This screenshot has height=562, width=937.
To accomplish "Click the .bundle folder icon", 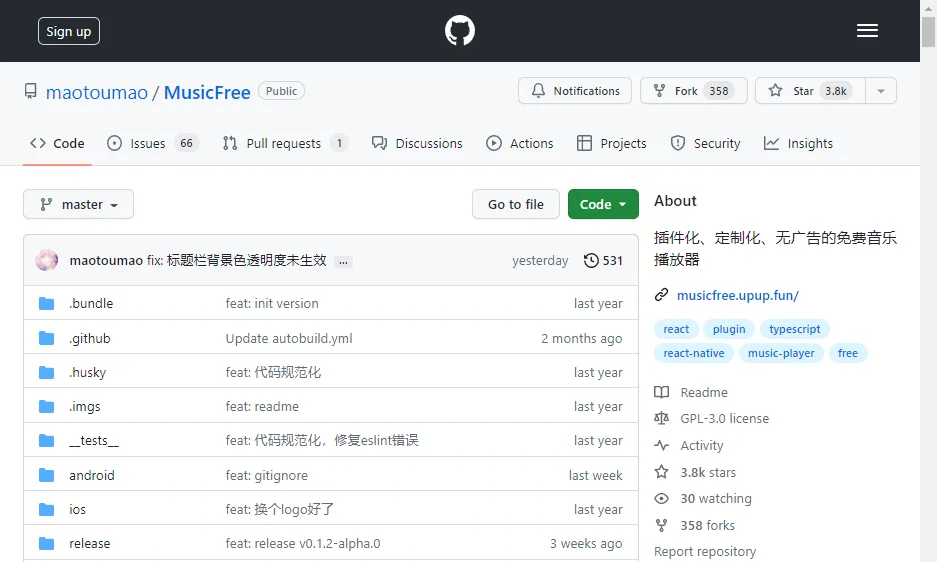I will (47, 304).
